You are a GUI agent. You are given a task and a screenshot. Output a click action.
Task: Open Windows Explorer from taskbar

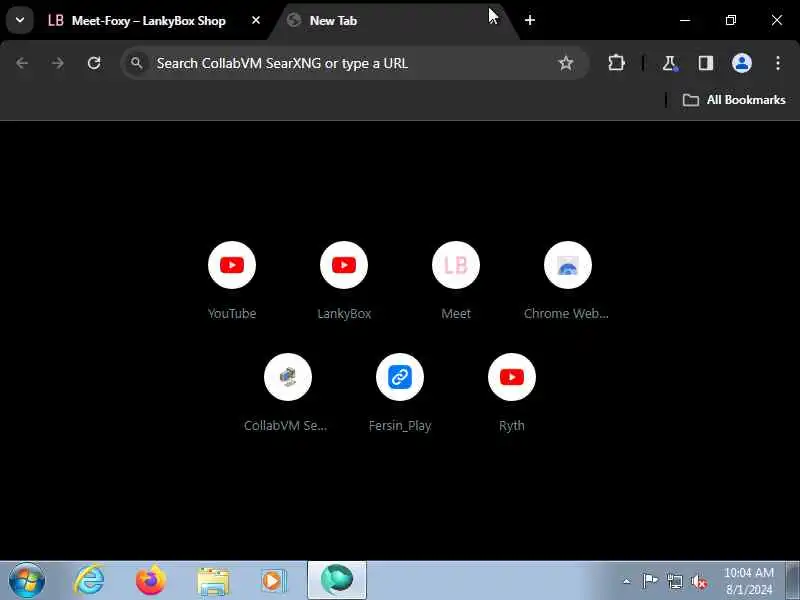[x=213, y=581]
